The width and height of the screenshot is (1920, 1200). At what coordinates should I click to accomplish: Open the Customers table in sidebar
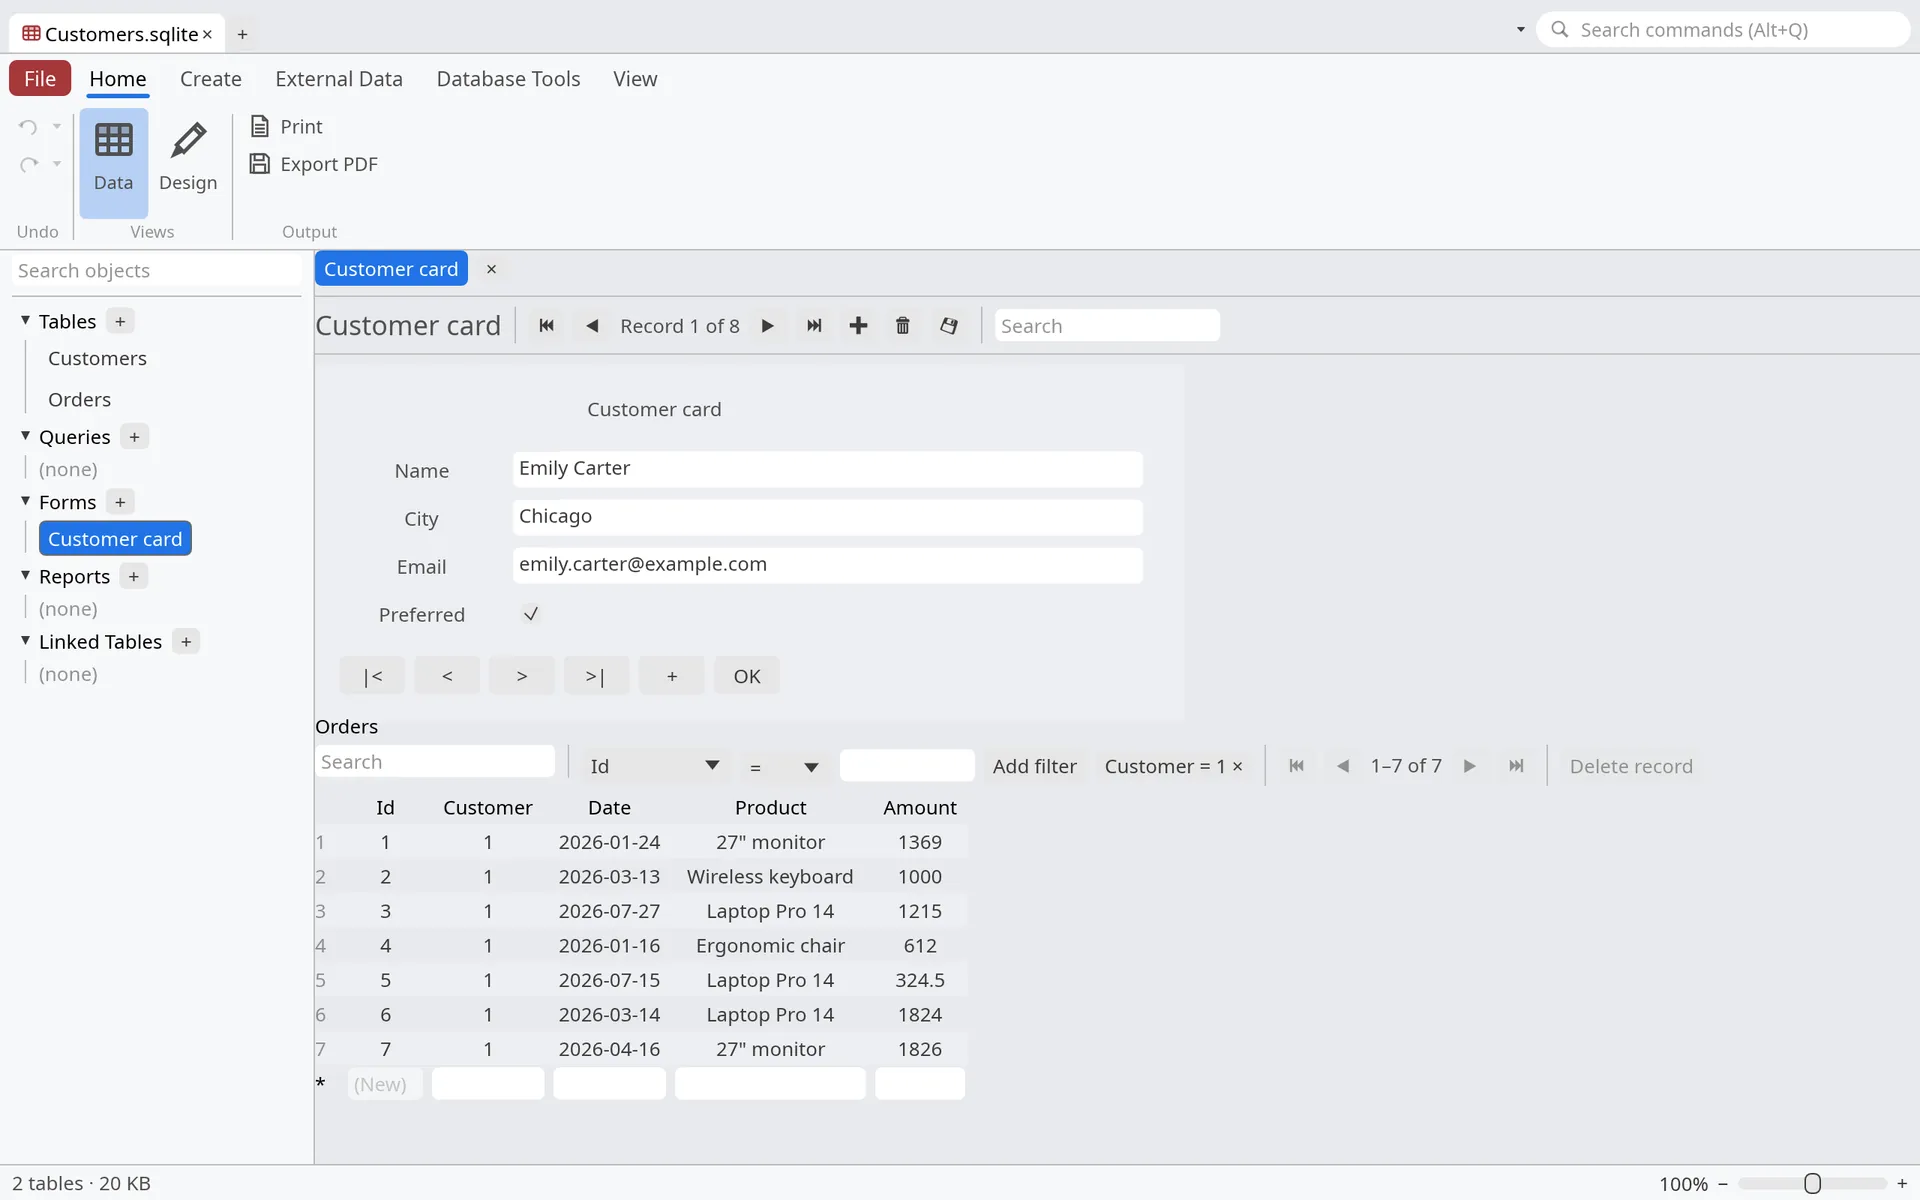tap(97, 358)
